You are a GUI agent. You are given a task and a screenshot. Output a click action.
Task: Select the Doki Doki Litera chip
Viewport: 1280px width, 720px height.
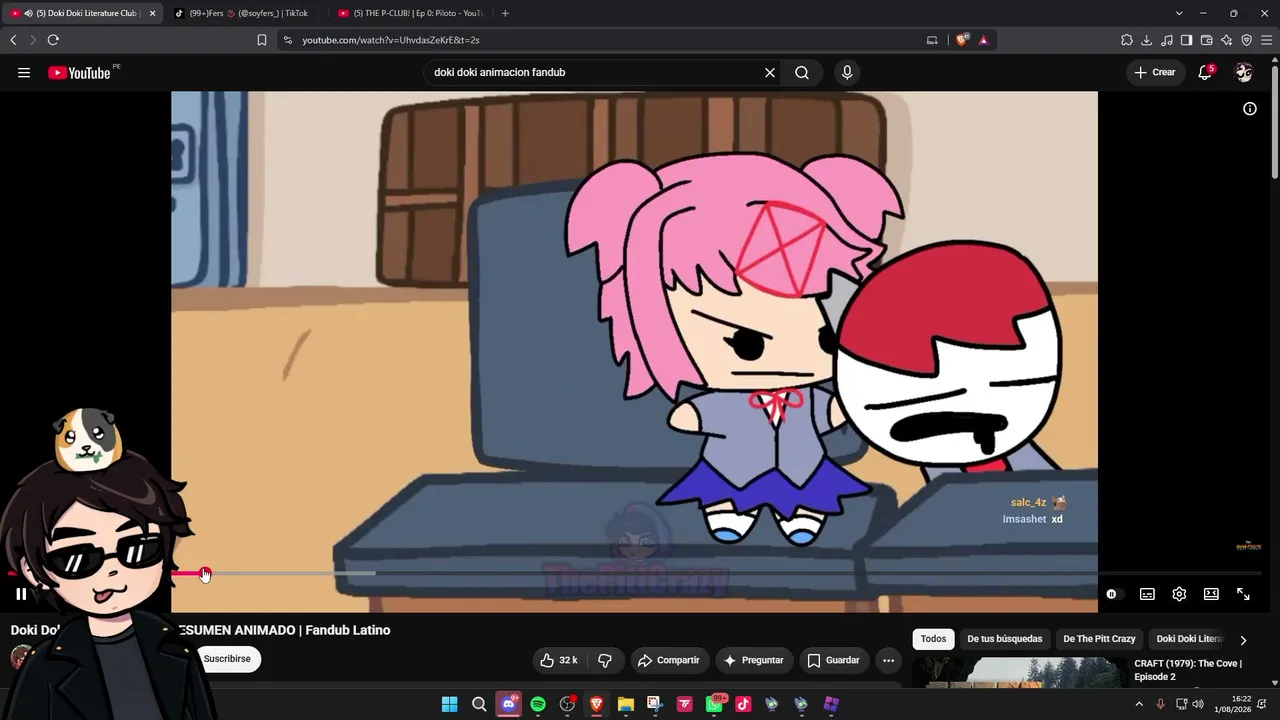pyautogui.click(x=1188, y=639)
